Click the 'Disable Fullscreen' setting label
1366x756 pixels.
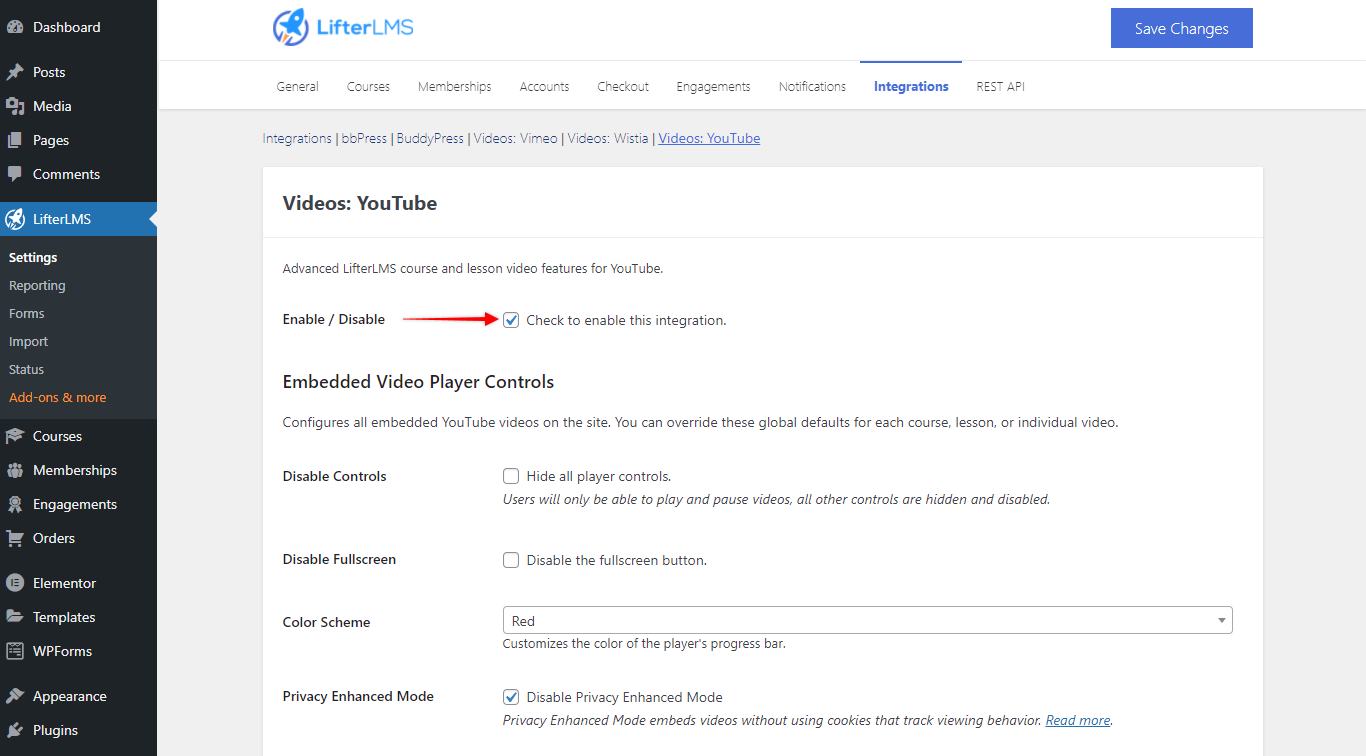point(339,559)
